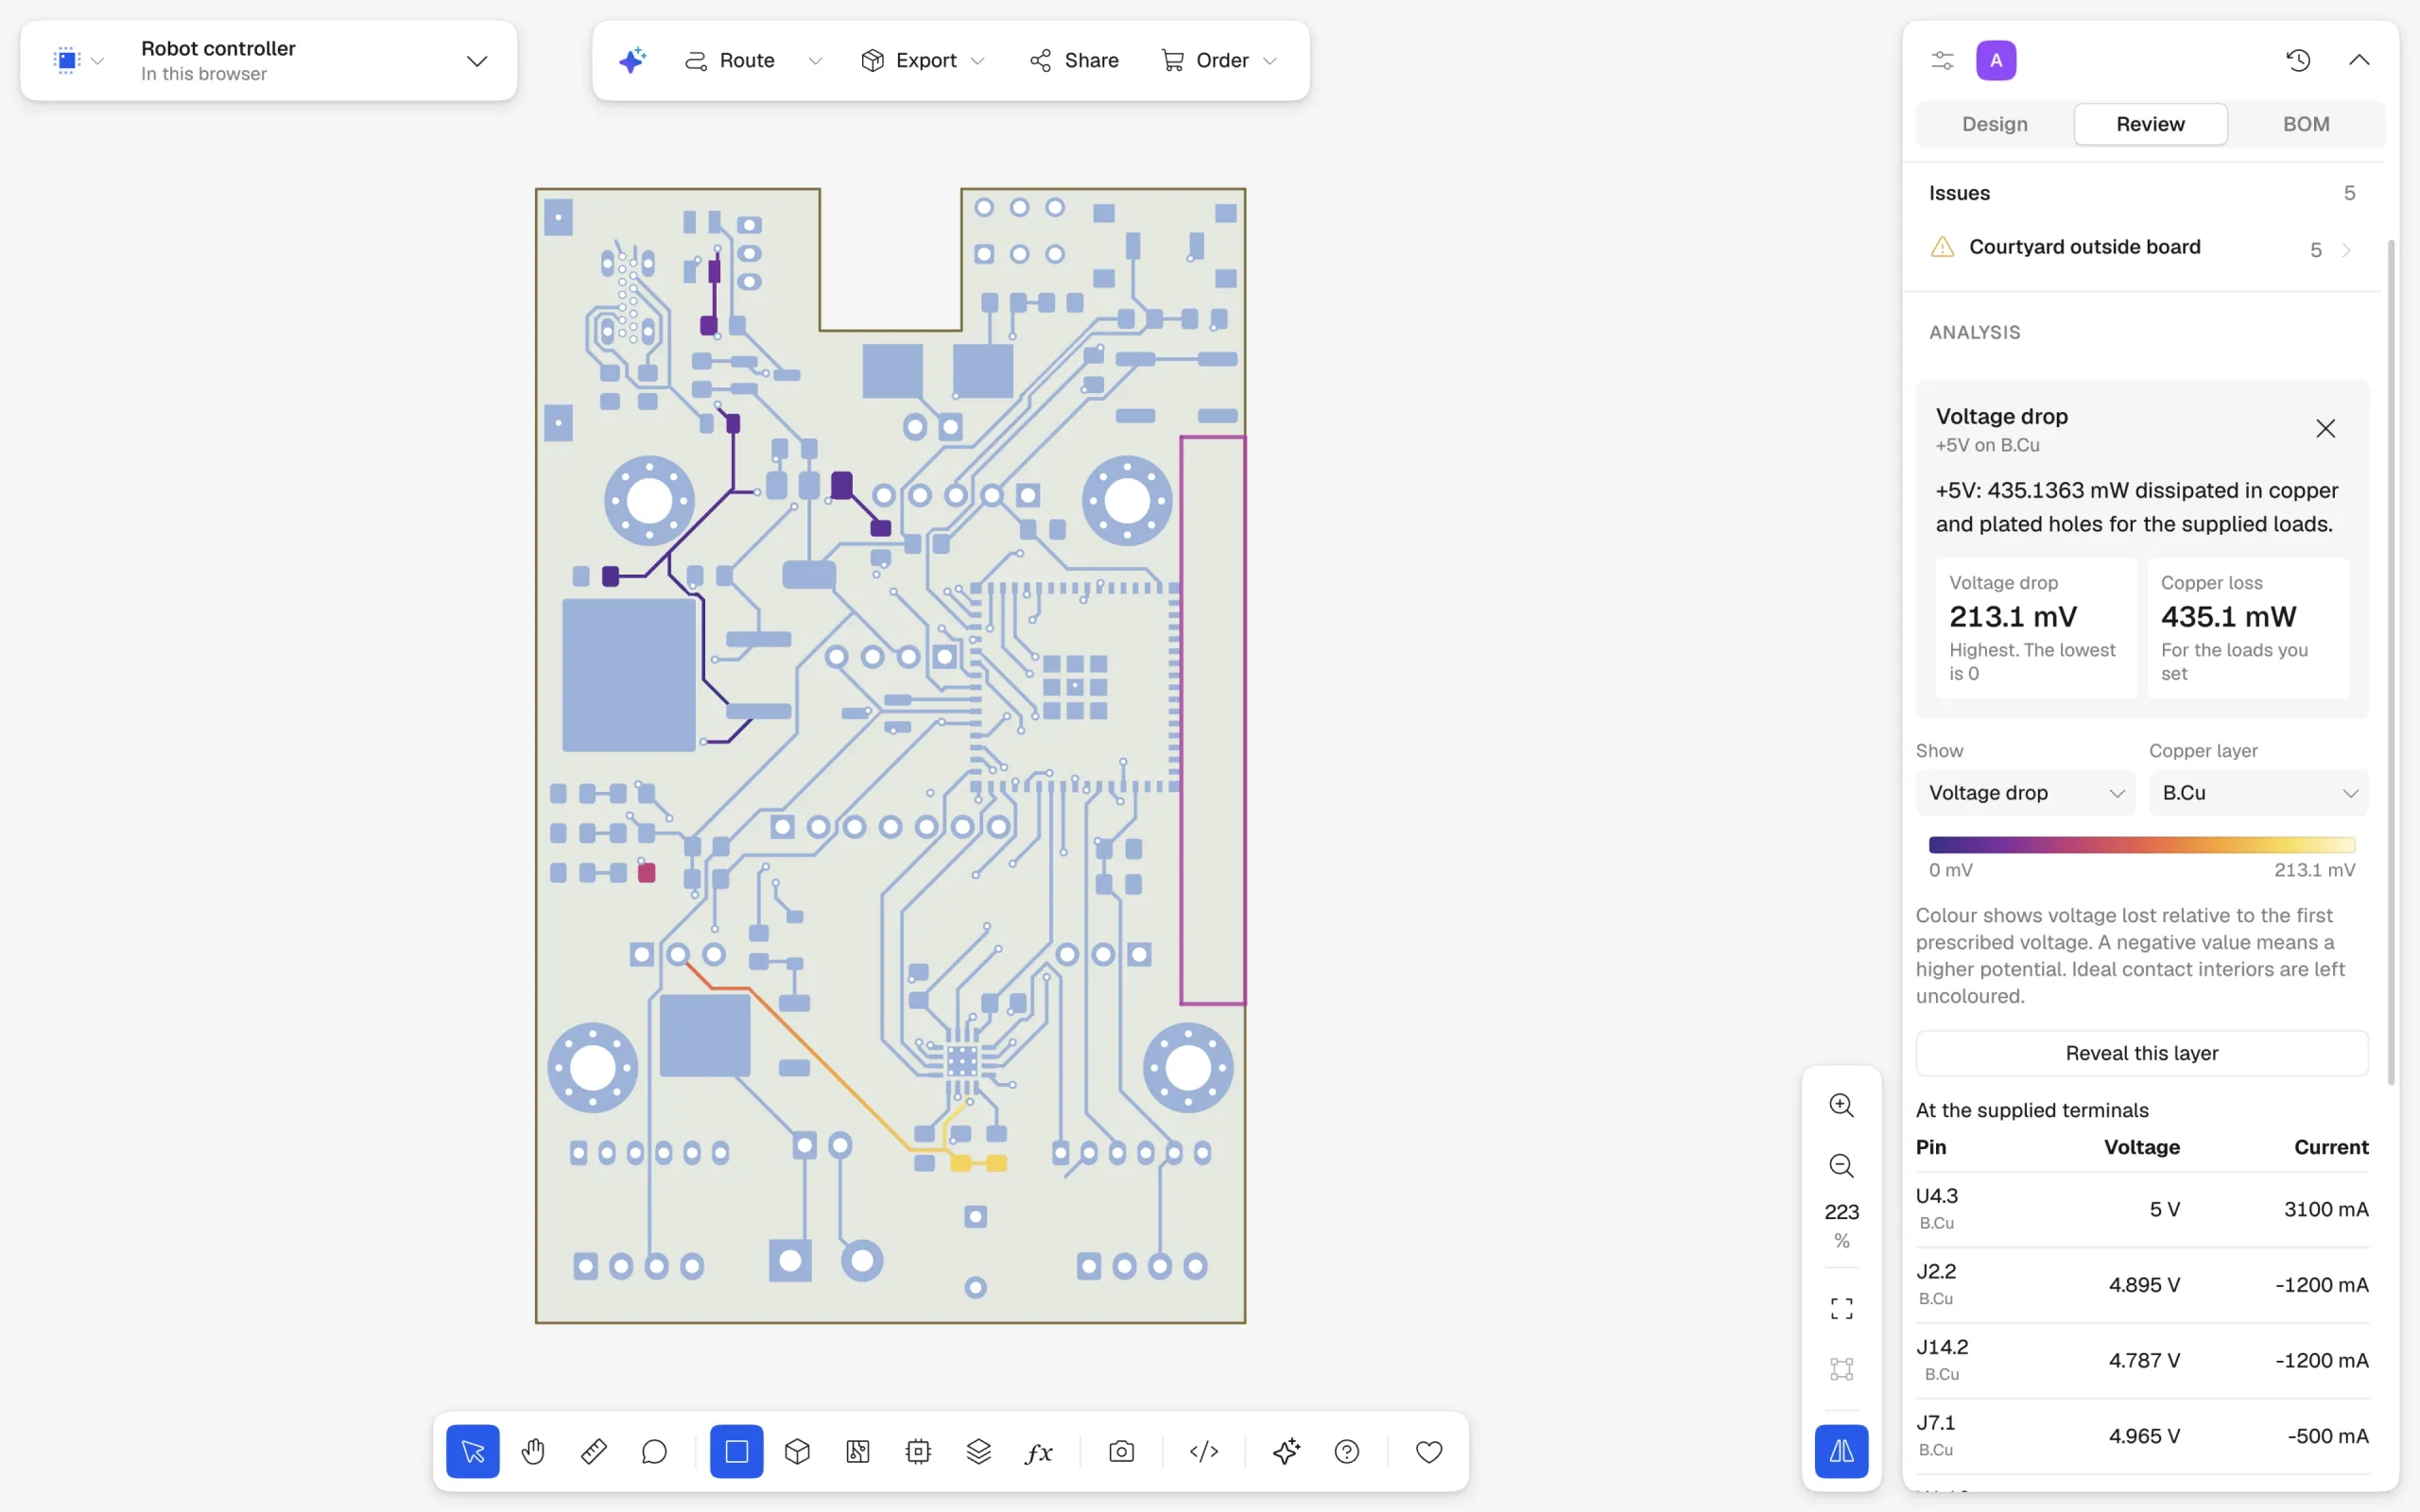Click the voltage drop colour gradient bar

[2141, 845]
